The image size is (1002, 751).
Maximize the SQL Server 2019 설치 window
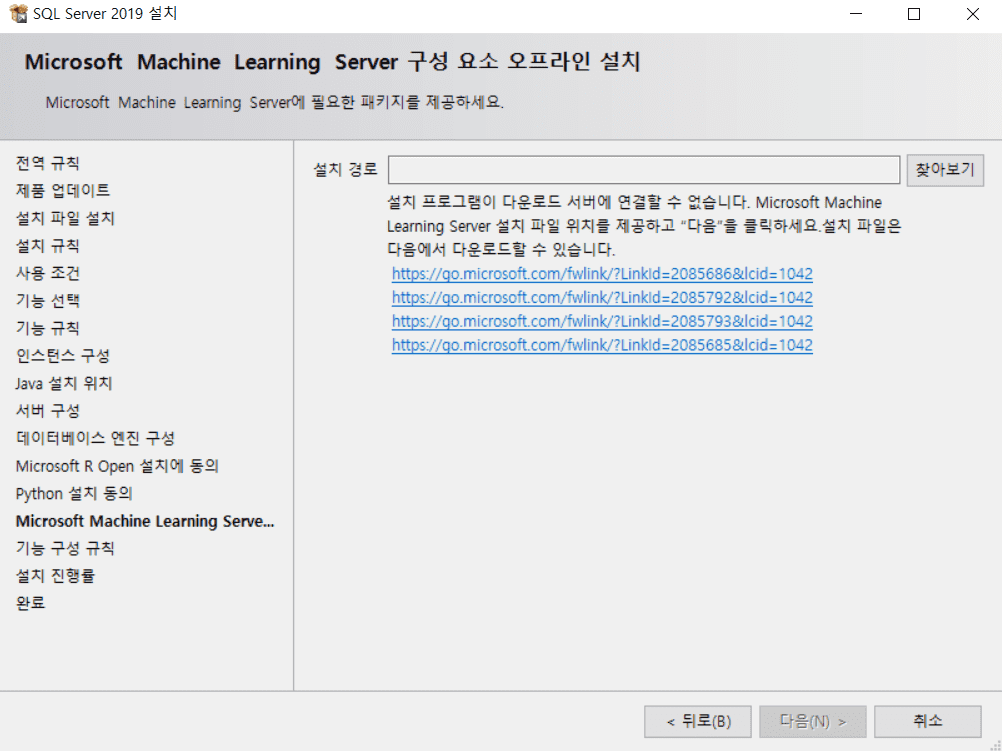(914, 14)
